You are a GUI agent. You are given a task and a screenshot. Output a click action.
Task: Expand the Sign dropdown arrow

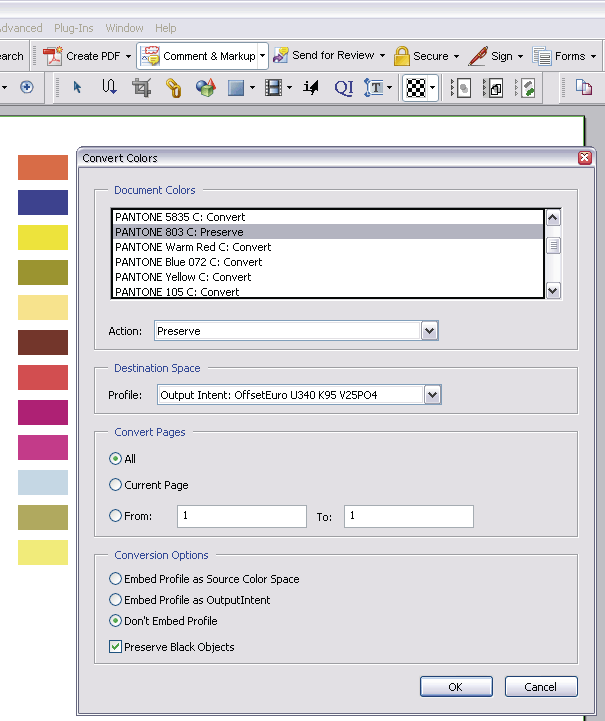pos(520,57)
